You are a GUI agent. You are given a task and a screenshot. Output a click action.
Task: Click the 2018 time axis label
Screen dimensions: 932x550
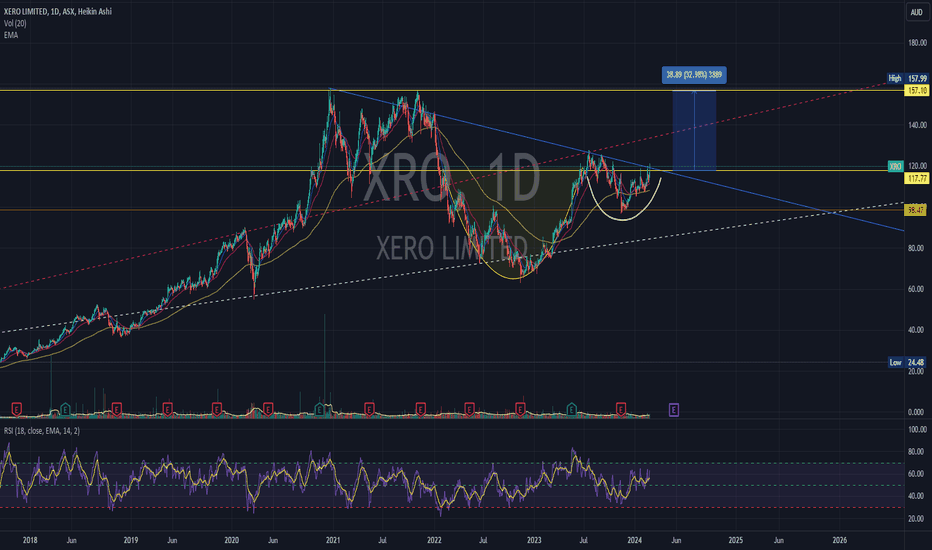tap(30, 540)
